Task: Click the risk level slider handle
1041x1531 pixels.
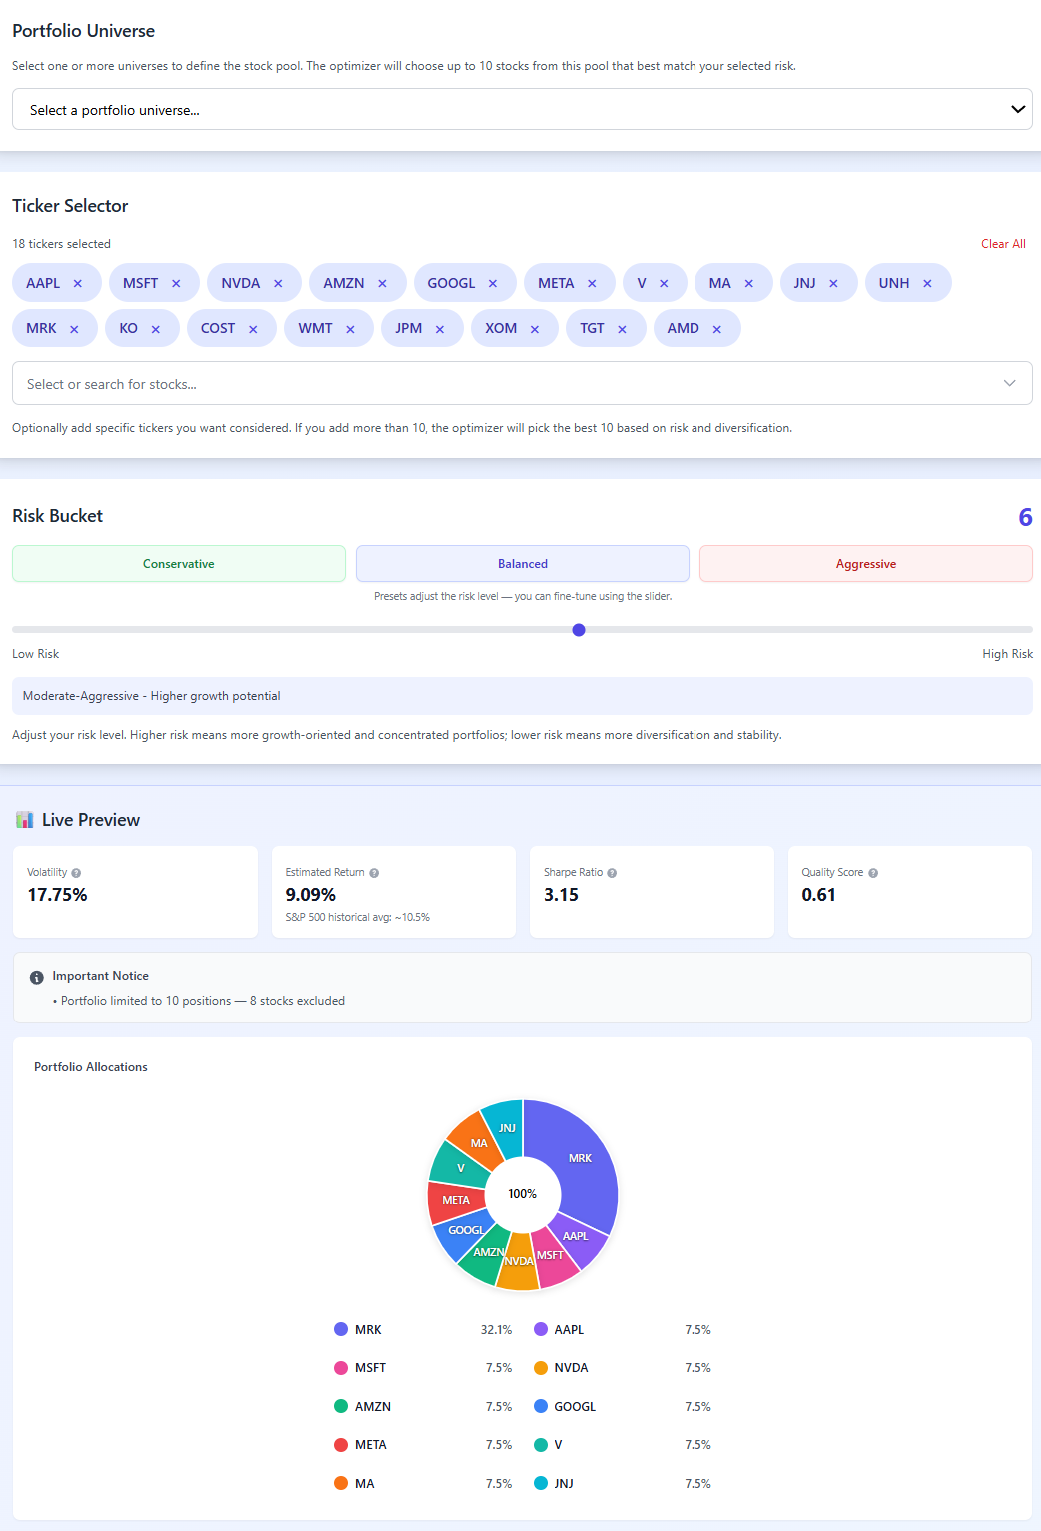Action: [578, 630]
